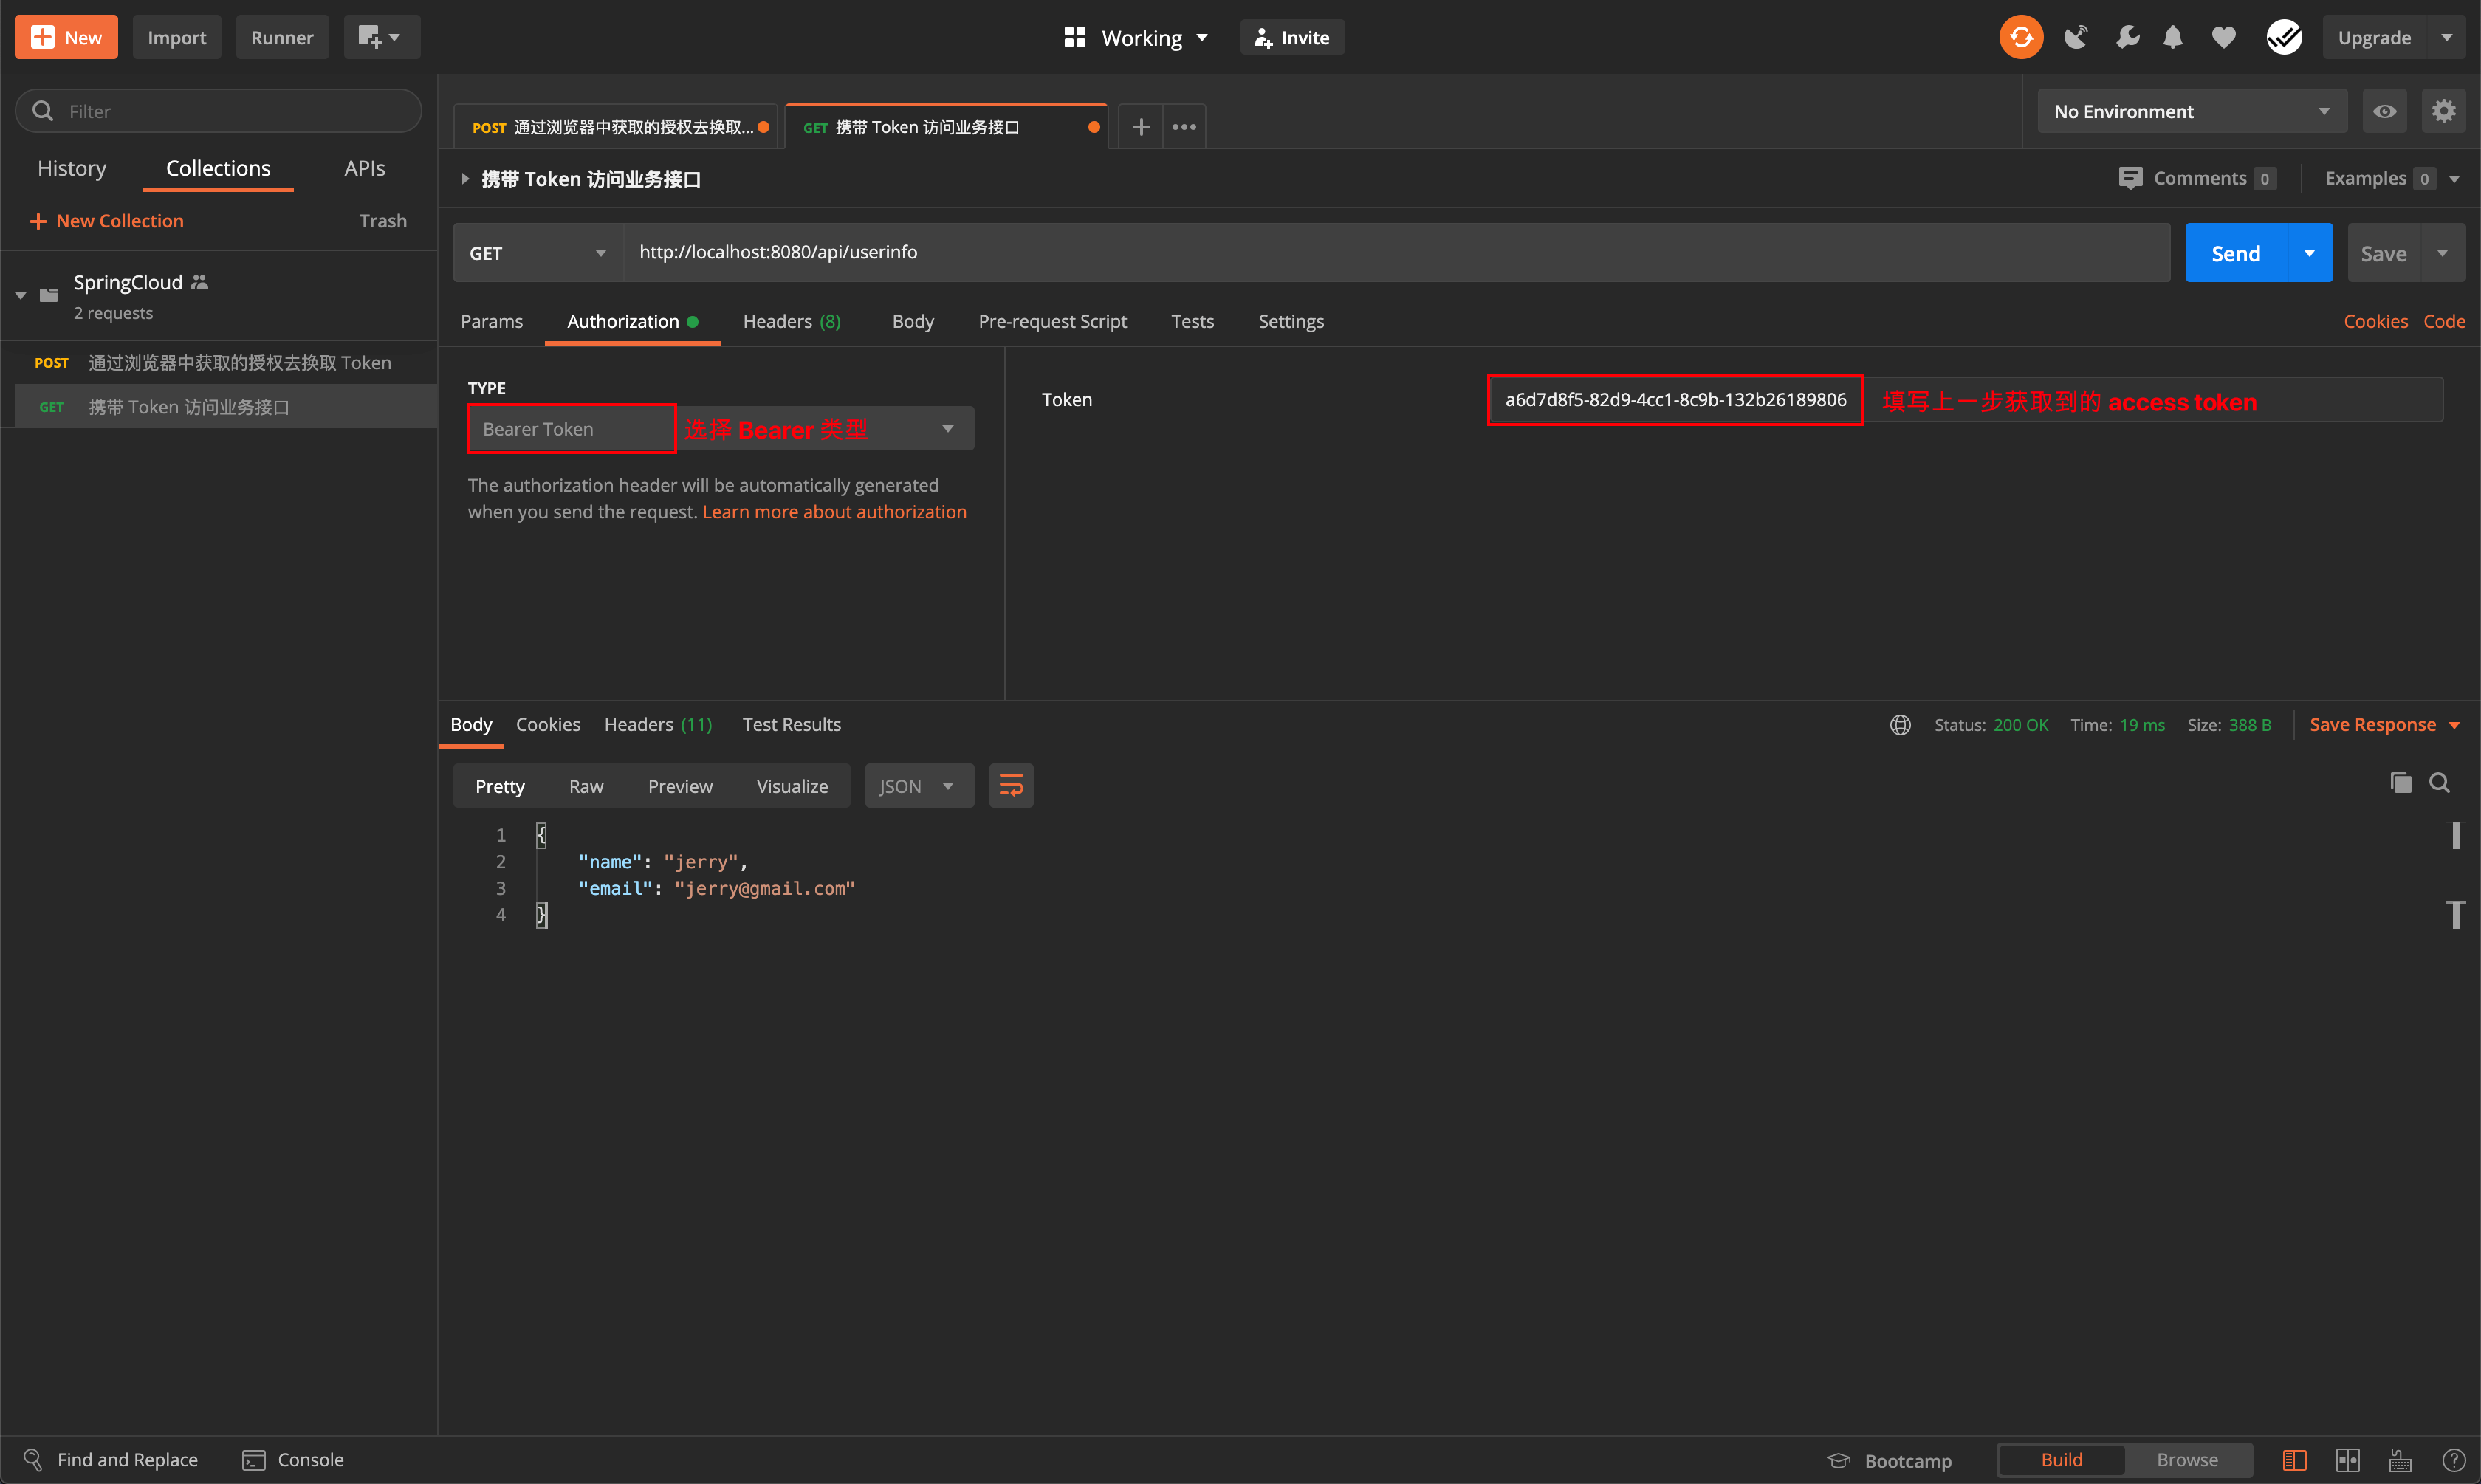Click the Send button
Screen dimensions: 2481x1484
[x=2236, y=253]
